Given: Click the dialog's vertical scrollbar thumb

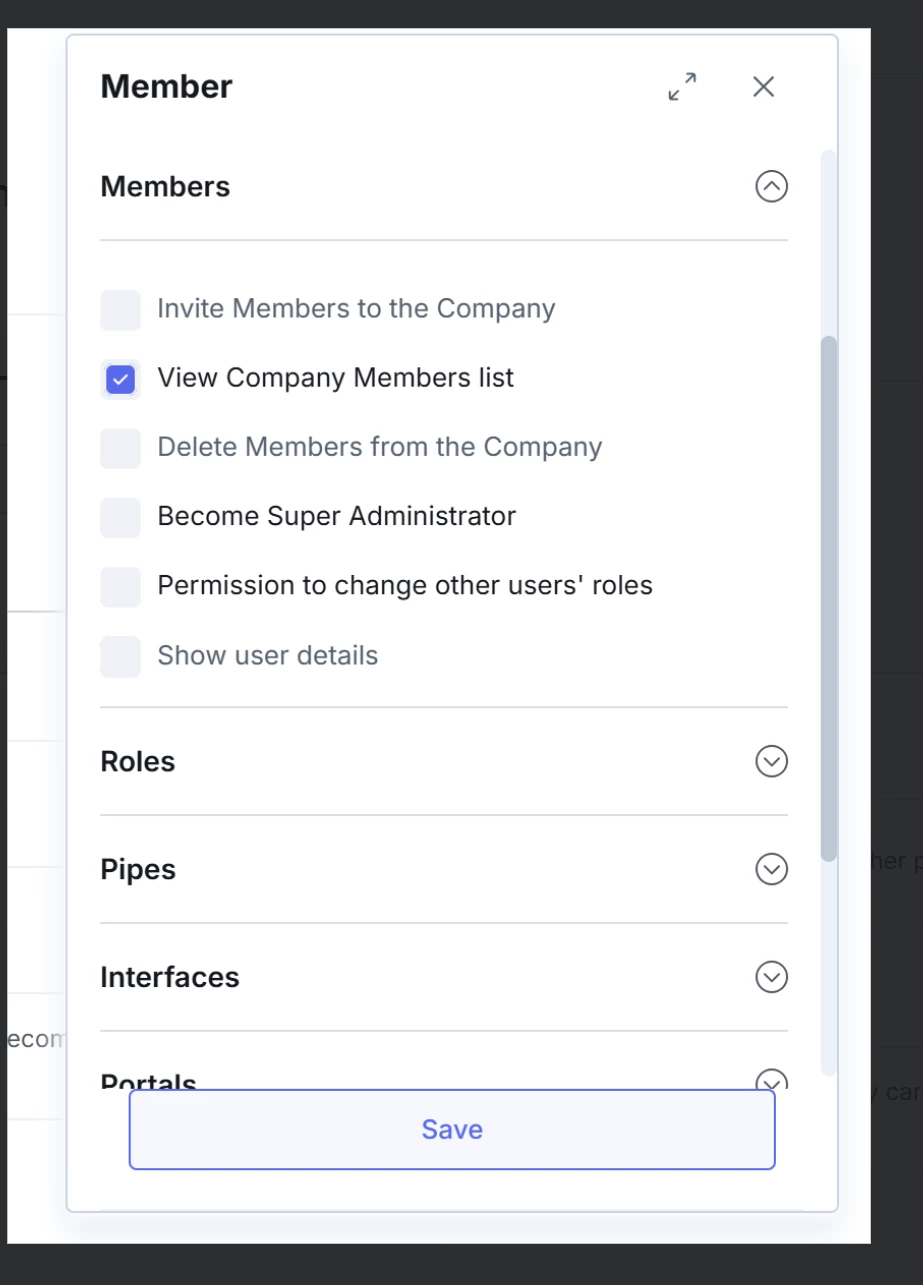Looking at the screenshot, I should [828, 598].
